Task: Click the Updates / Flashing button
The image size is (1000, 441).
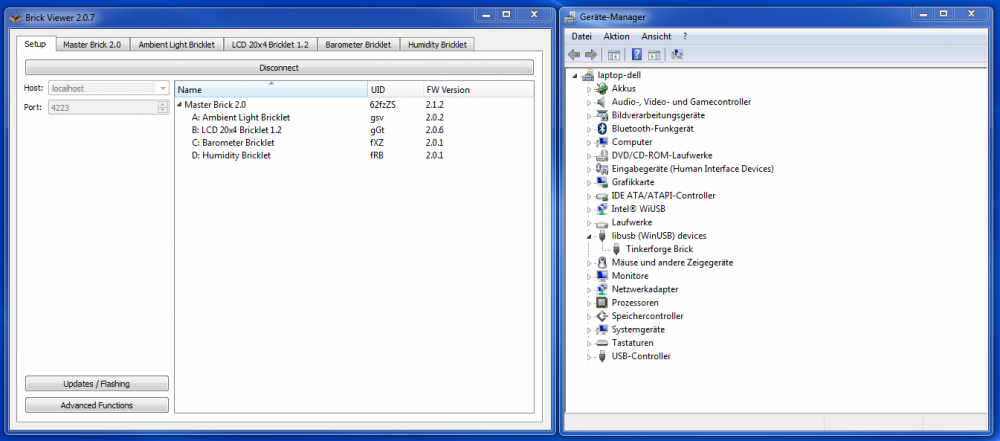Action: tap(96, 383)
